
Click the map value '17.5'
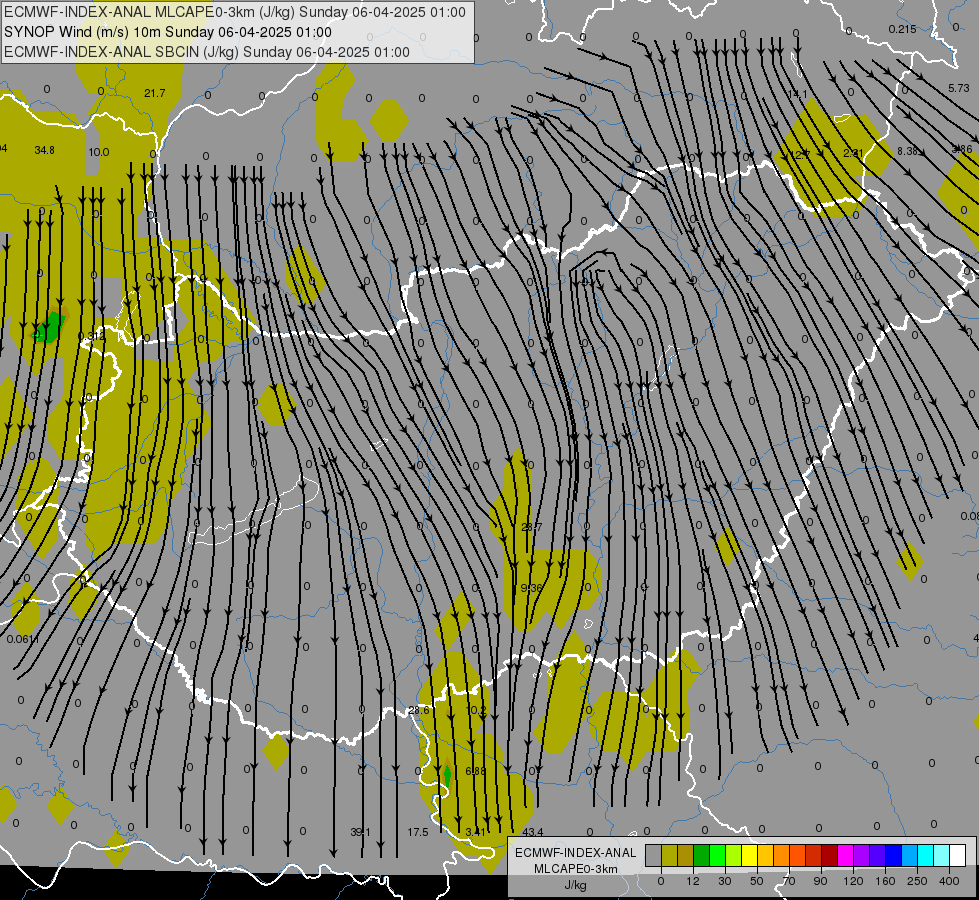click(x=418, y=832)
